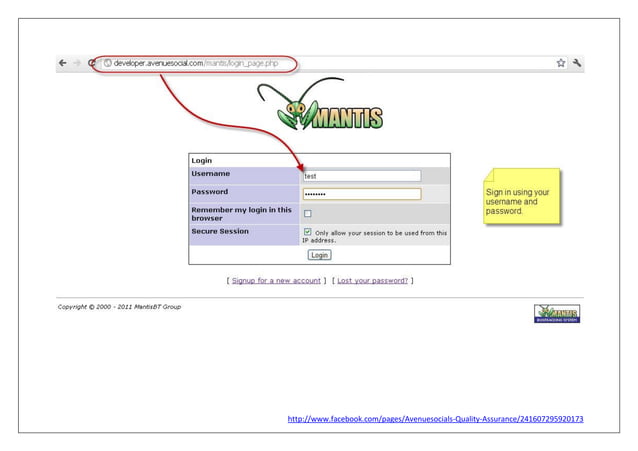Click the Remember my login in this browser label
638x451 pixels.
click(x=241, y=214)
